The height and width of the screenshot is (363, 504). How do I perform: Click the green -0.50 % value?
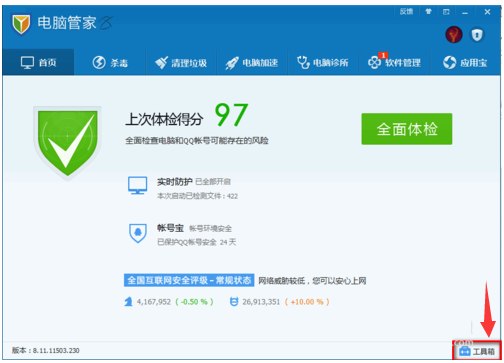tap(194, 302)
